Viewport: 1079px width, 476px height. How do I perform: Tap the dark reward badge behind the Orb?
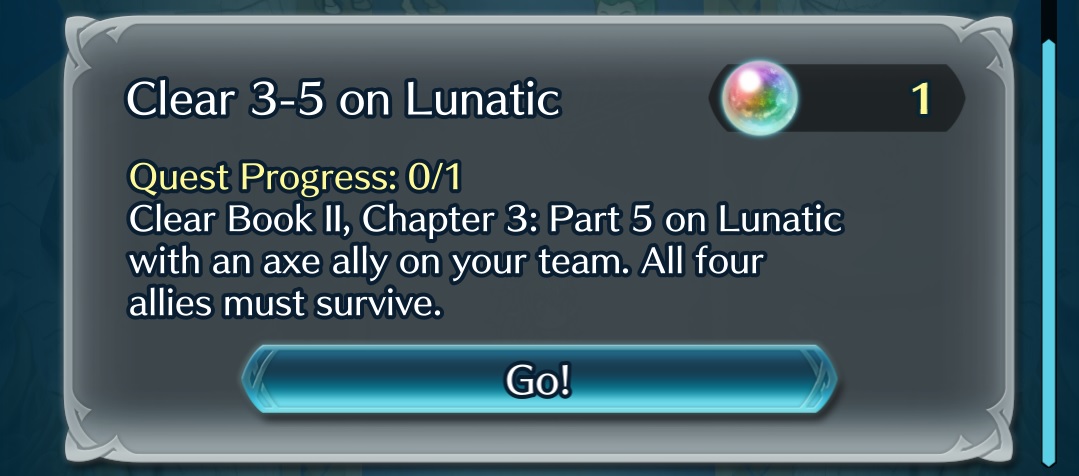point(837,98)
